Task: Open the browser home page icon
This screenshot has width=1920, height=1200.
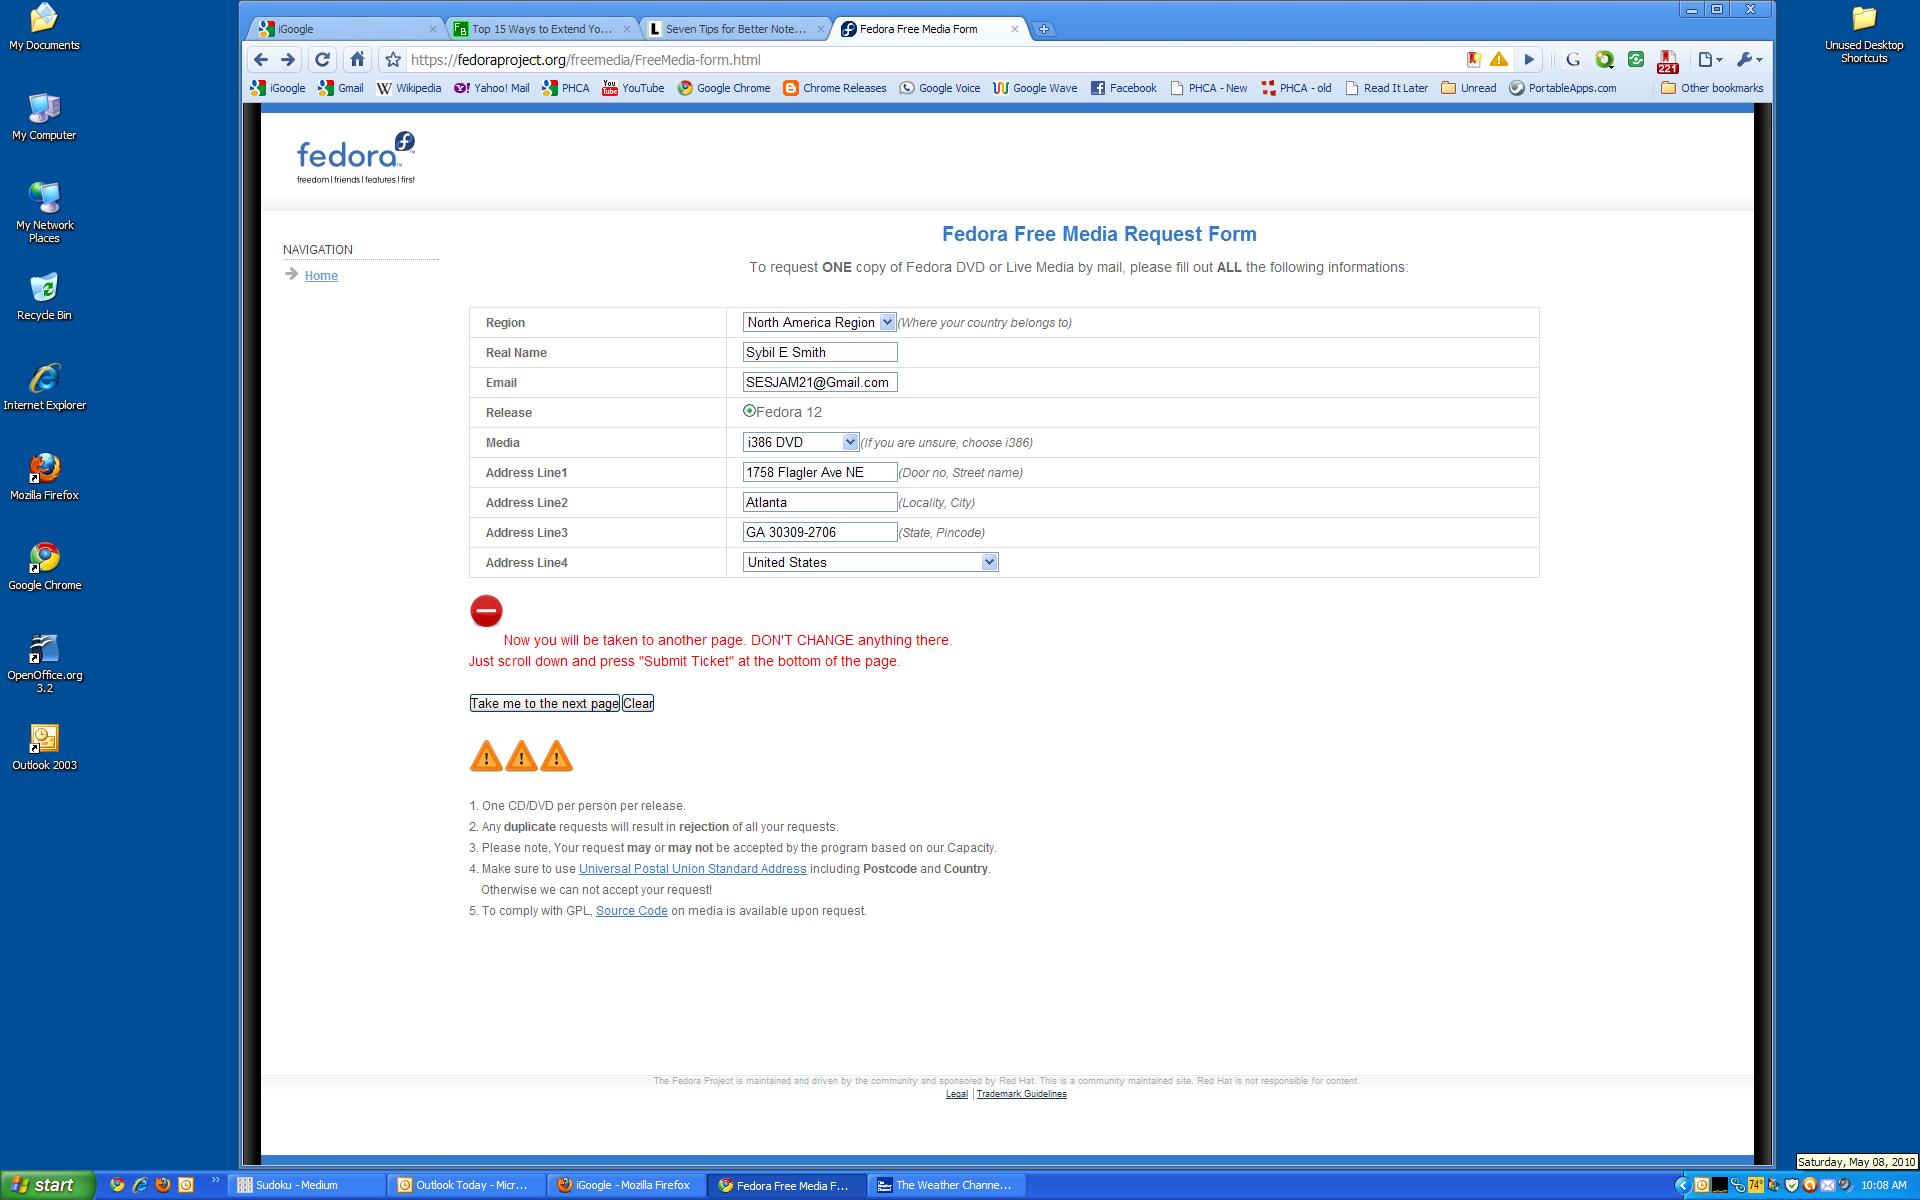Action: point(357,60)
